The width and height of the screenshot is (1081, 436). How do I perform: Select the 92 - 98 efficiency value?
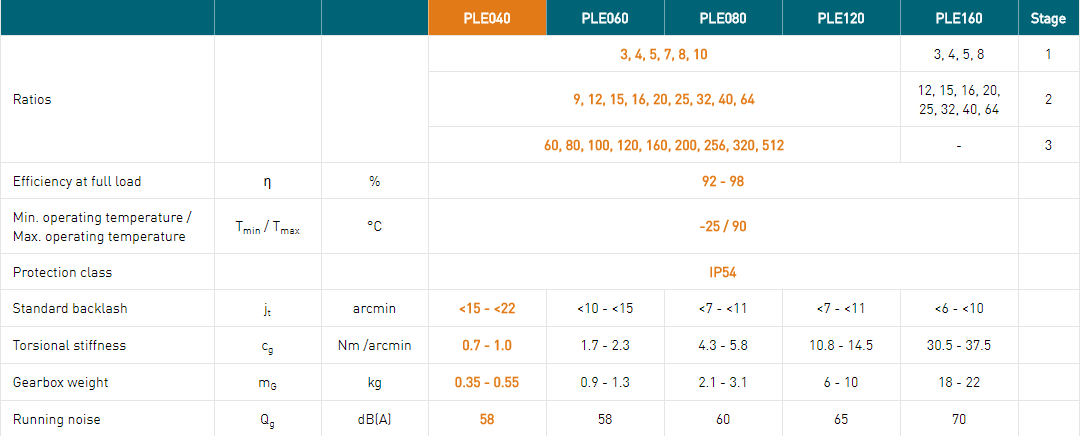click(723, 181)
